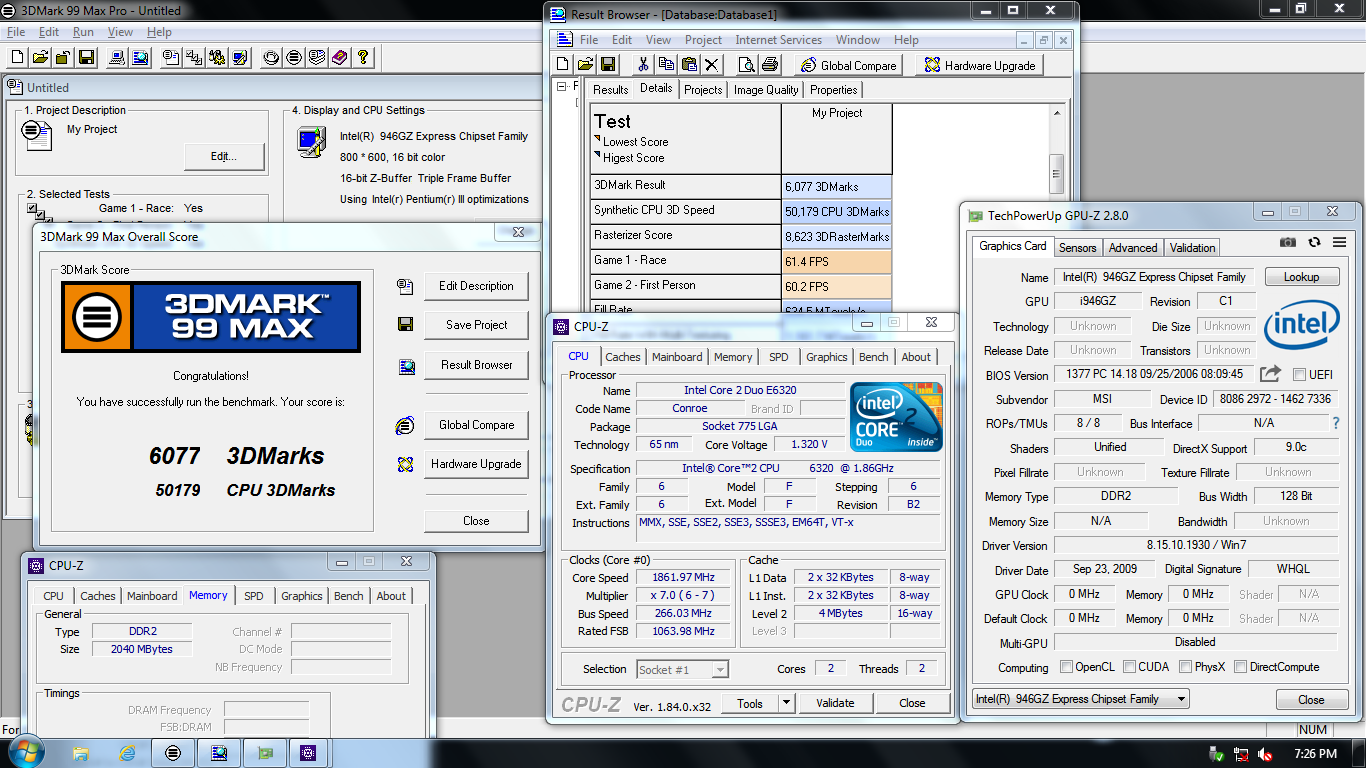
Task: Click Delete X icon in Result Browser toolbar
Action: (711, 65)
